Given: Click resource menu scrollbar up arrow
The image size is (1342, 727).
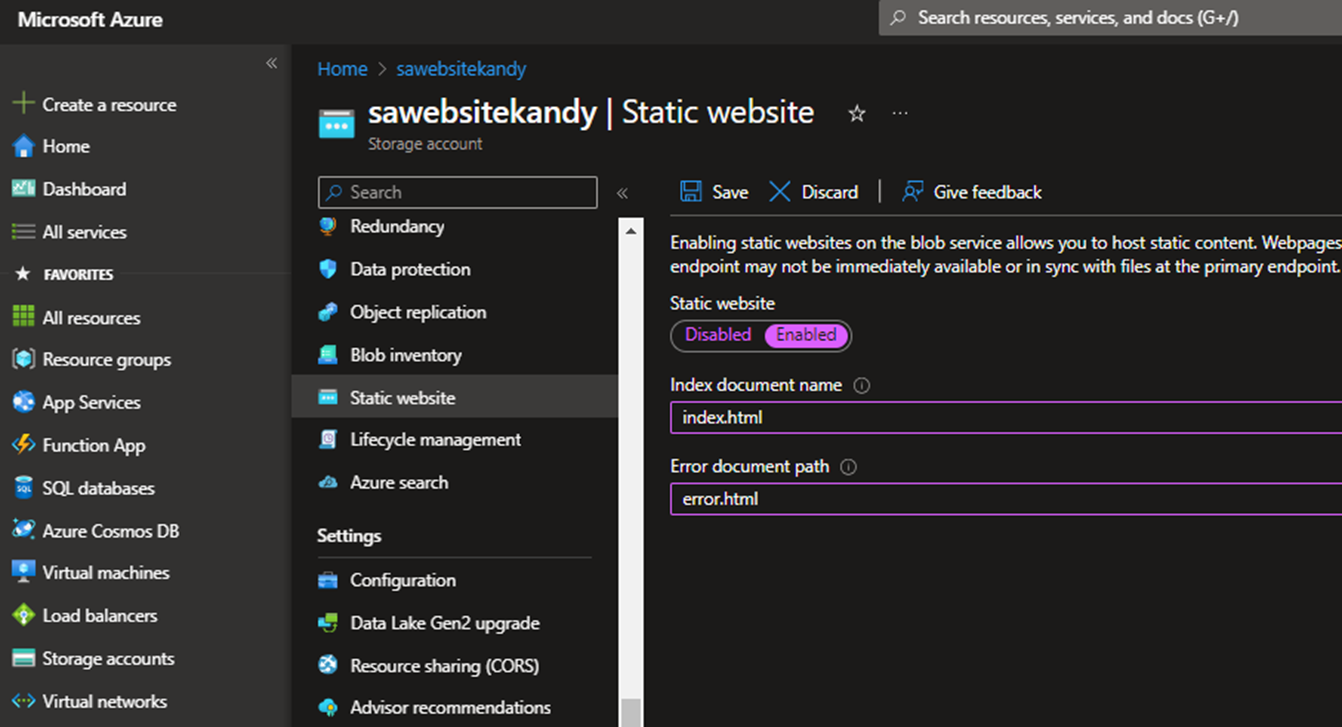Looking at the screenshot, I should [x=630, y=231].
